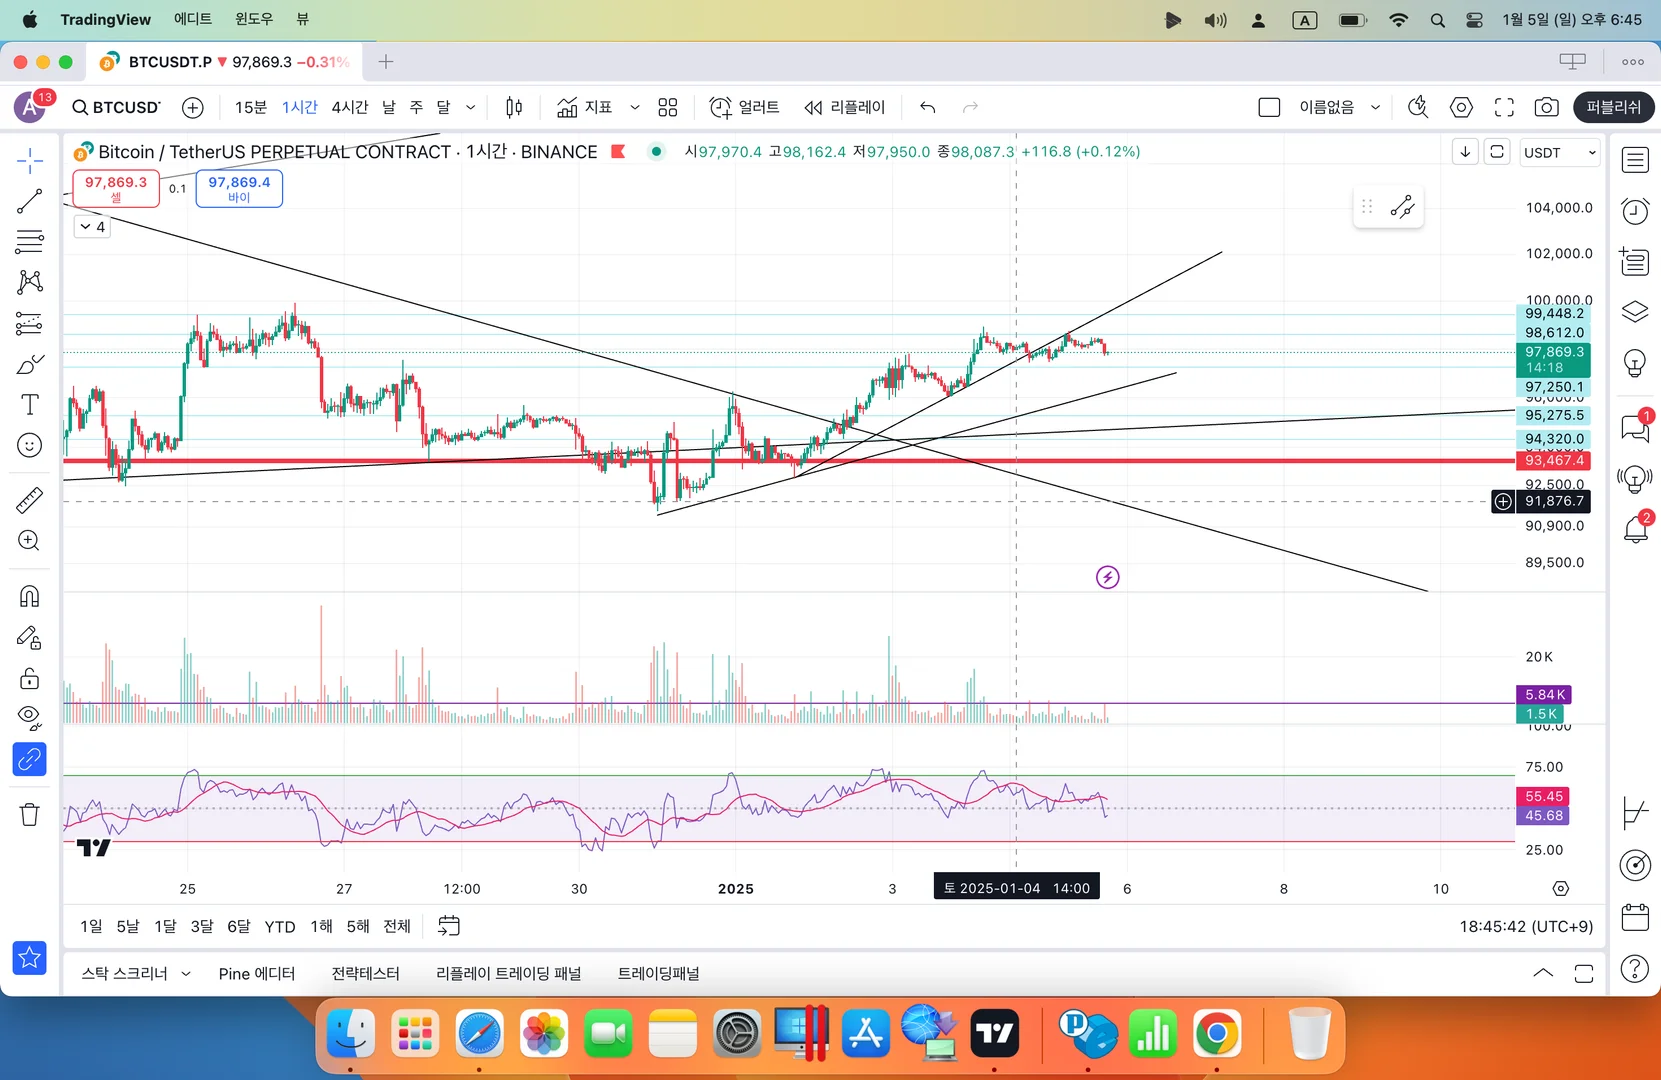Open the economic calendar panel
1661x1080 pixels.
pos(1635,917)
